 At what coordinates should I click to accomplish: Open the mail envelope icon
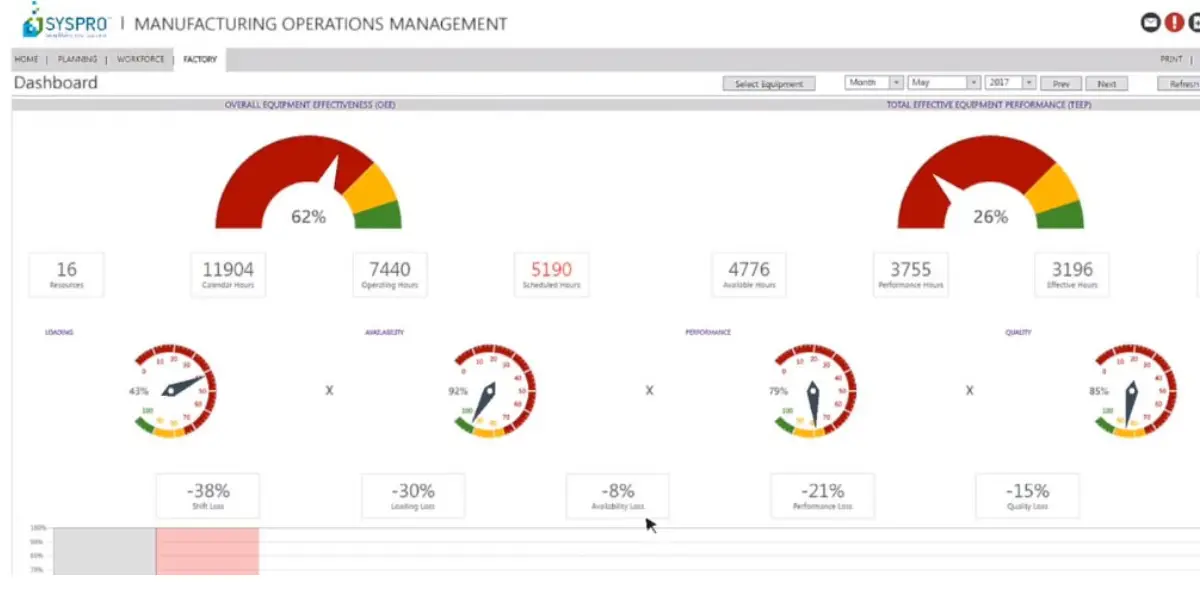(x=1150, y=22)
